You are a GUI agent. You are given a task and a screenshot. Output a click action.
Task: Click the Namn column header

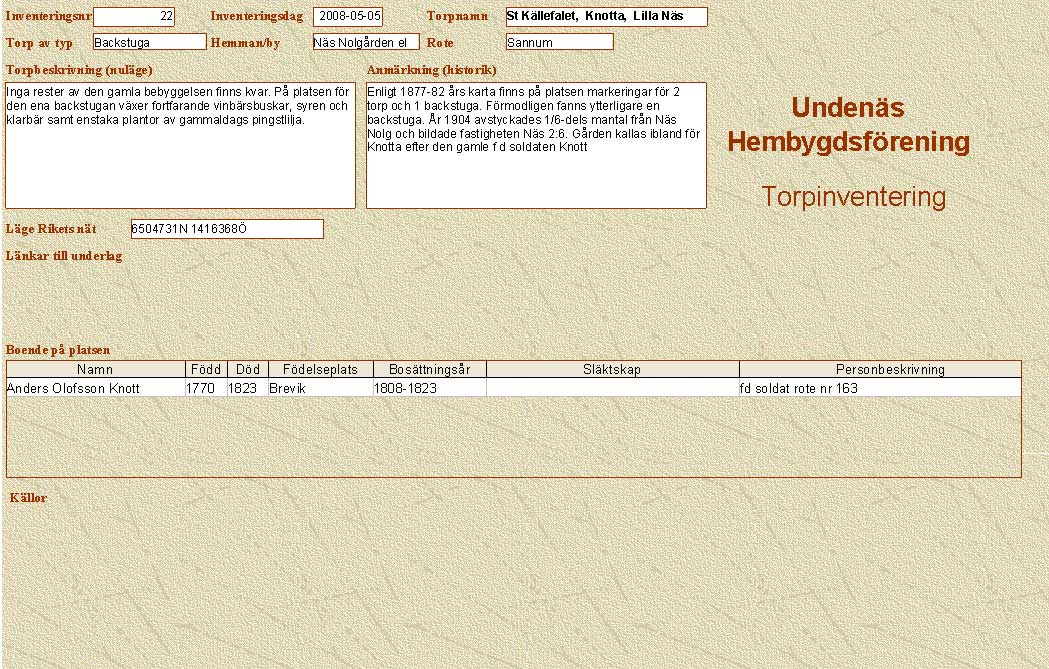[95, 370]
